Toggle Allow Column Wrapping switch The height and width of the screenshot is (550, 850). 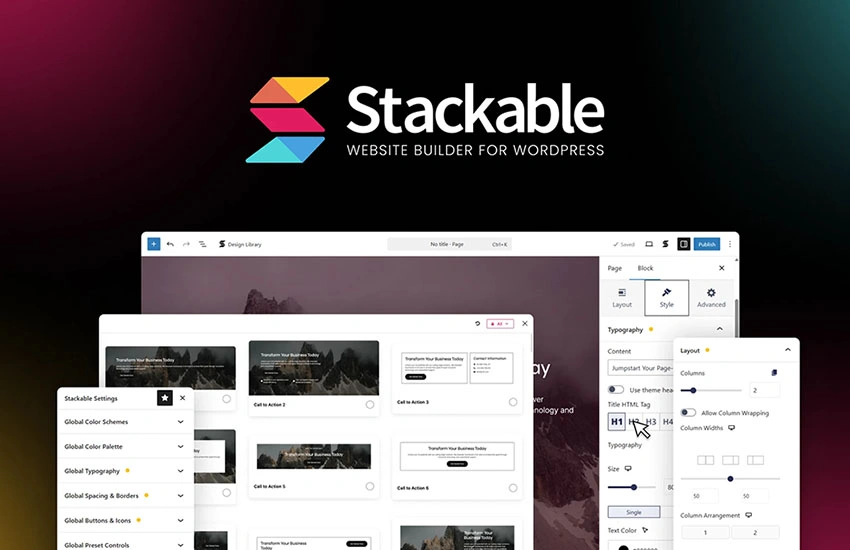[x=688, y=413]
